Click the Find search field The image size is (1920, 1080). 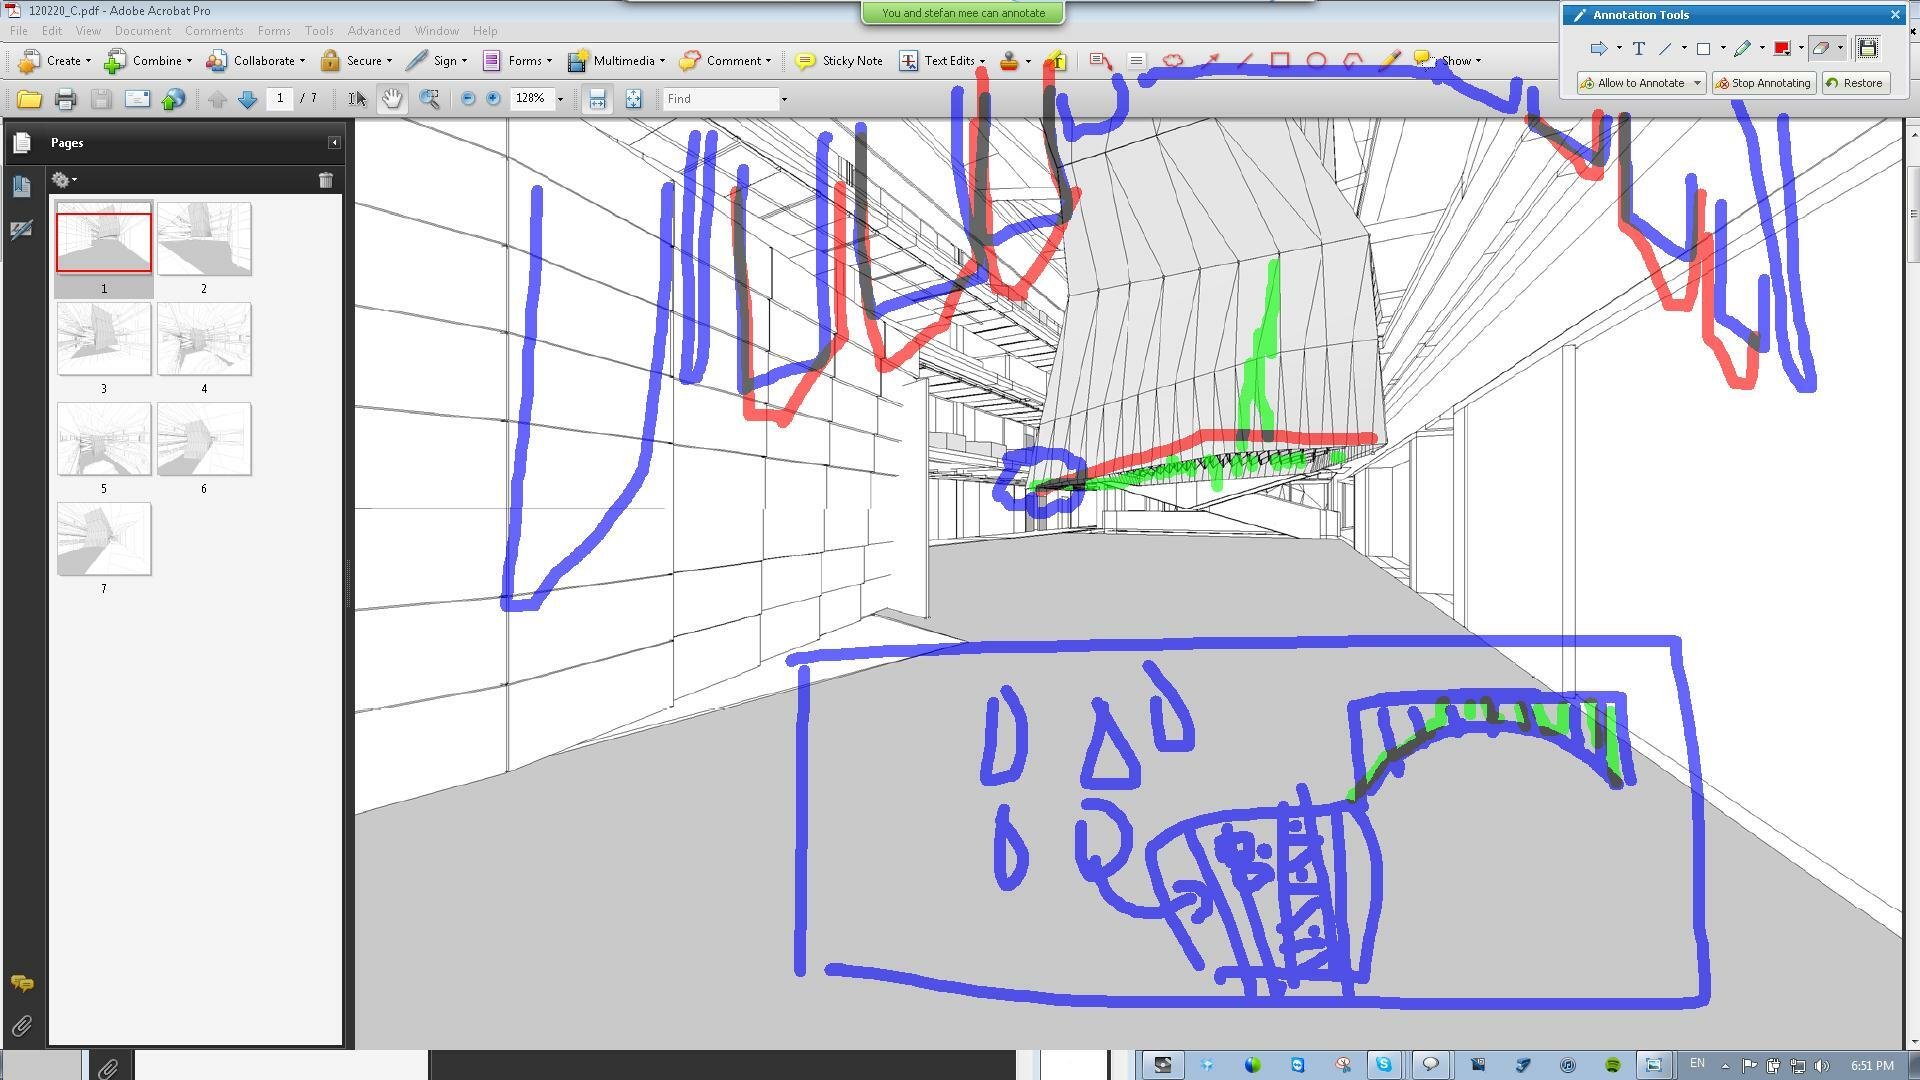[721, 99]
